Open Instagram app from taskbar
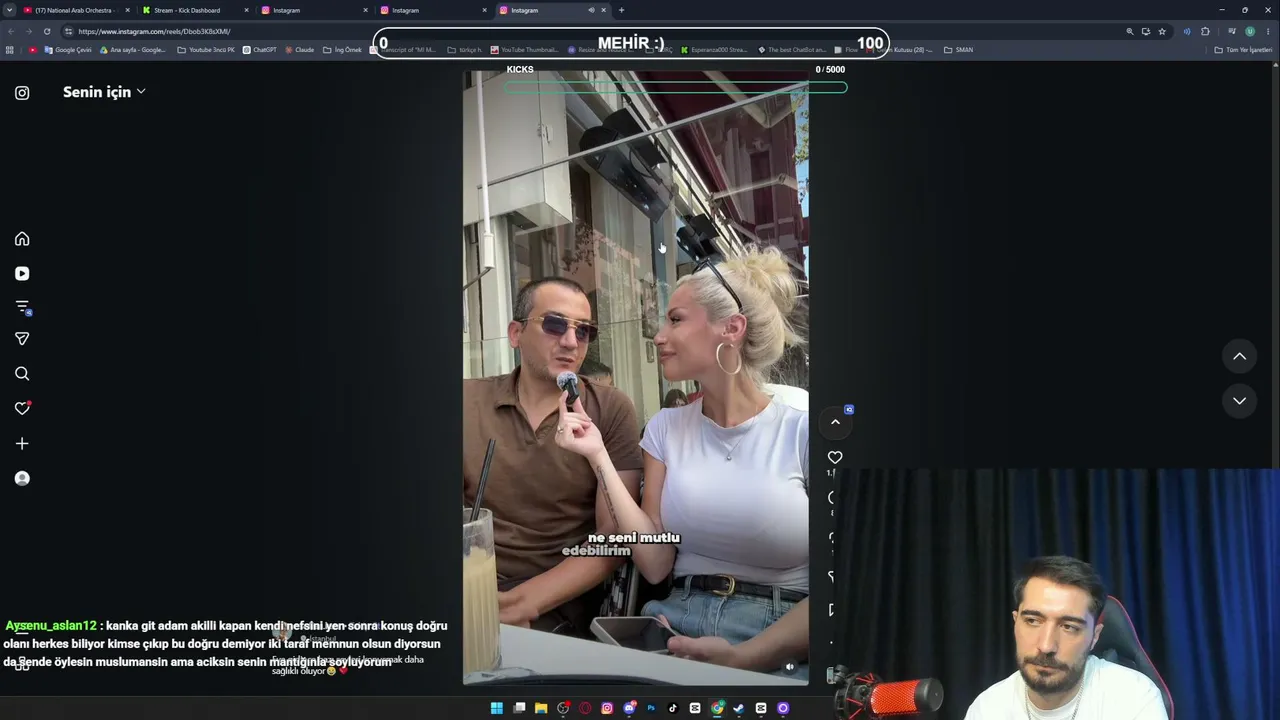 click(x=607, y=708)
